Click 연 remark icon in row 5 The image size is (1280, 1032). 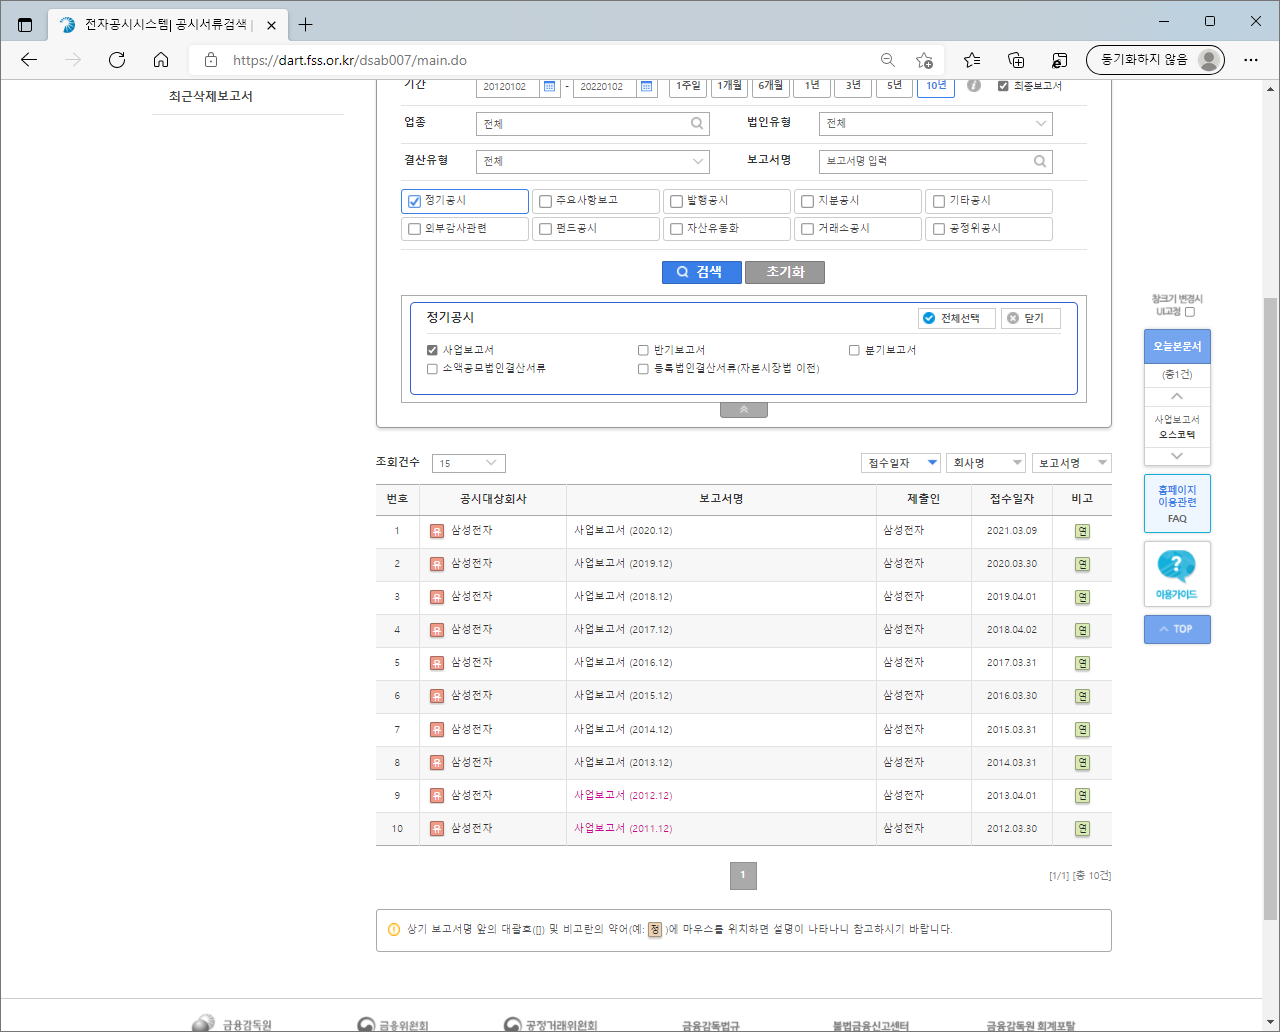coord(1082,663)
